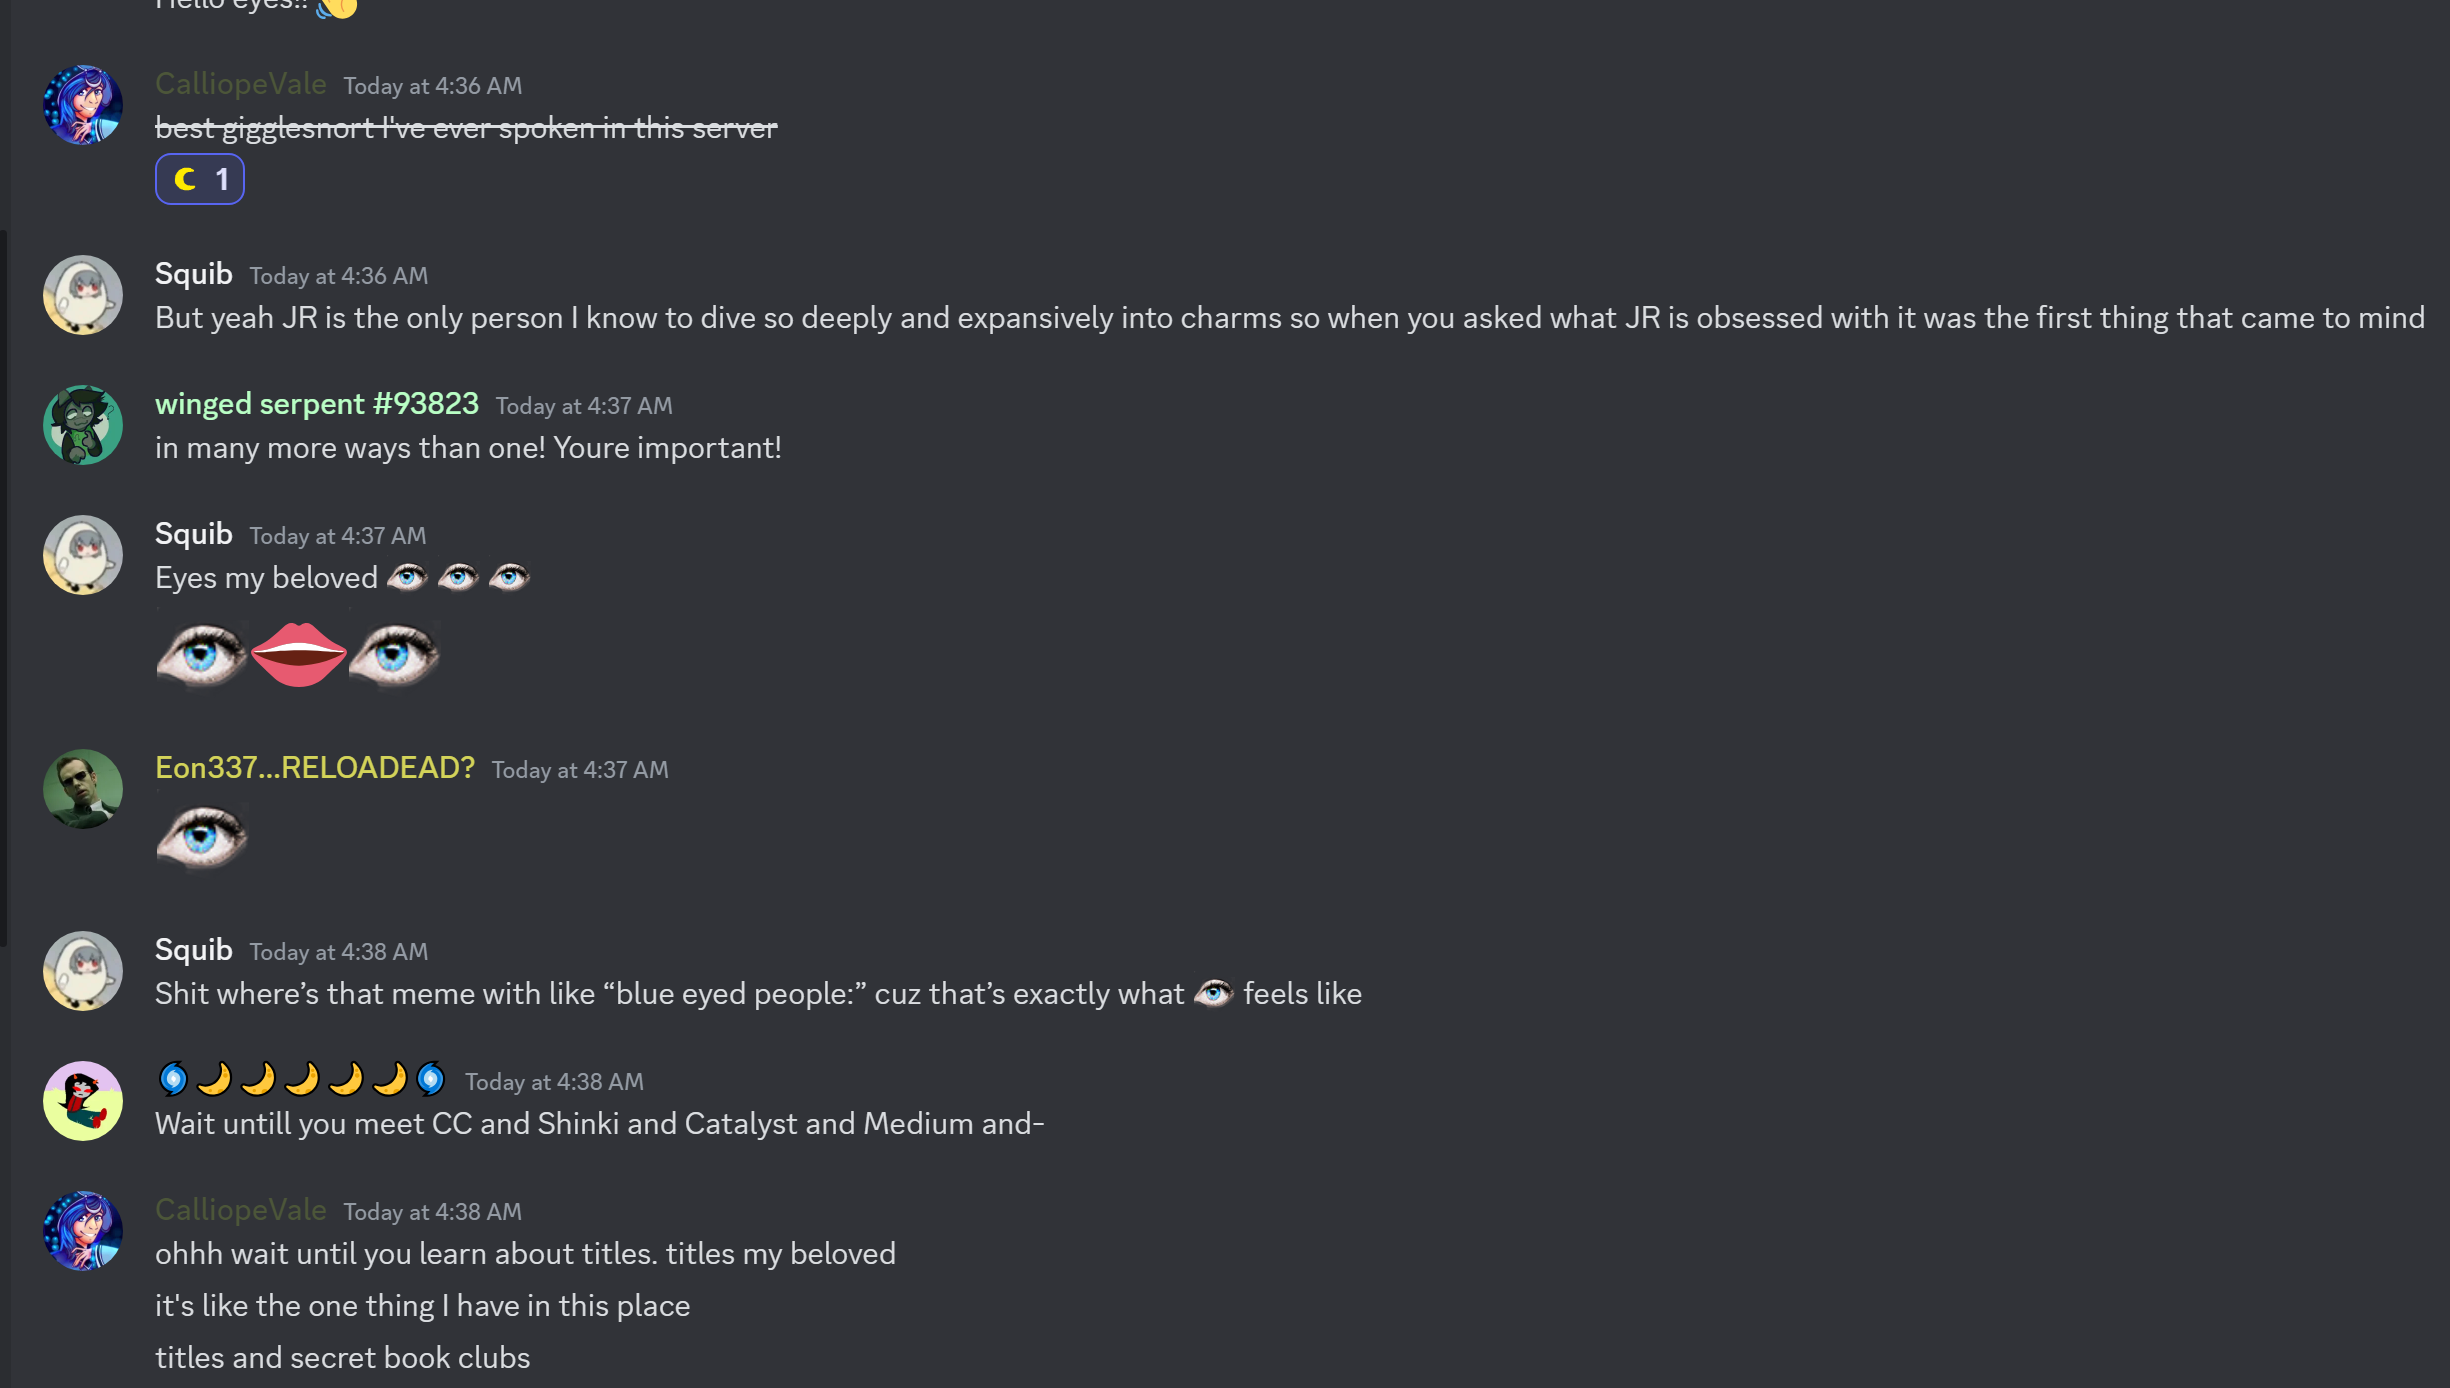Image resolution: width=2450 pixels, height=1388 pixels.
Task: Open winged serpent #93823's username profile
Action: (316, 404)
